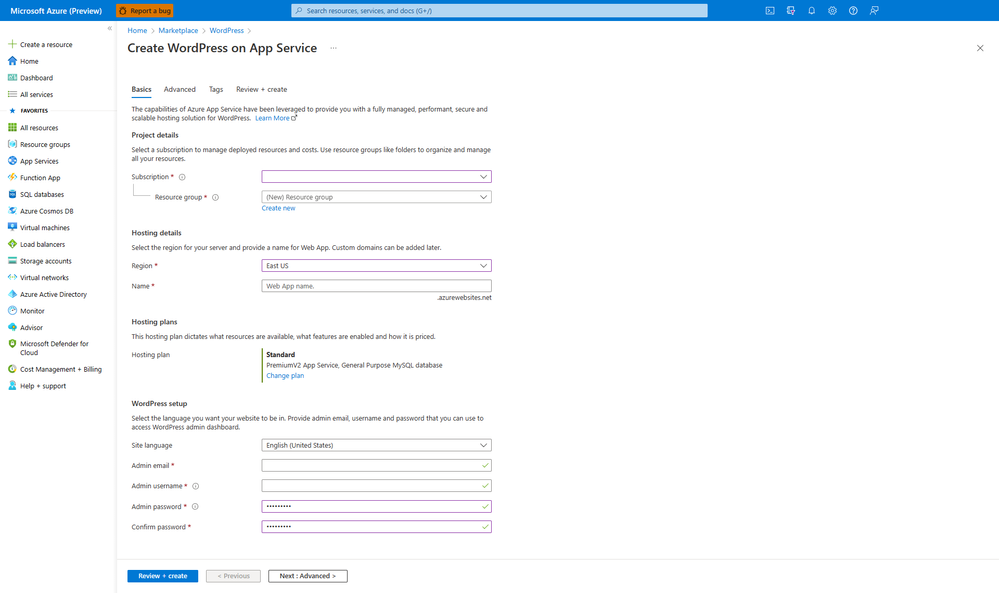Switch to the Review + create tab
999x593 pixels.
pyautogui.click(x=261, y=89)
